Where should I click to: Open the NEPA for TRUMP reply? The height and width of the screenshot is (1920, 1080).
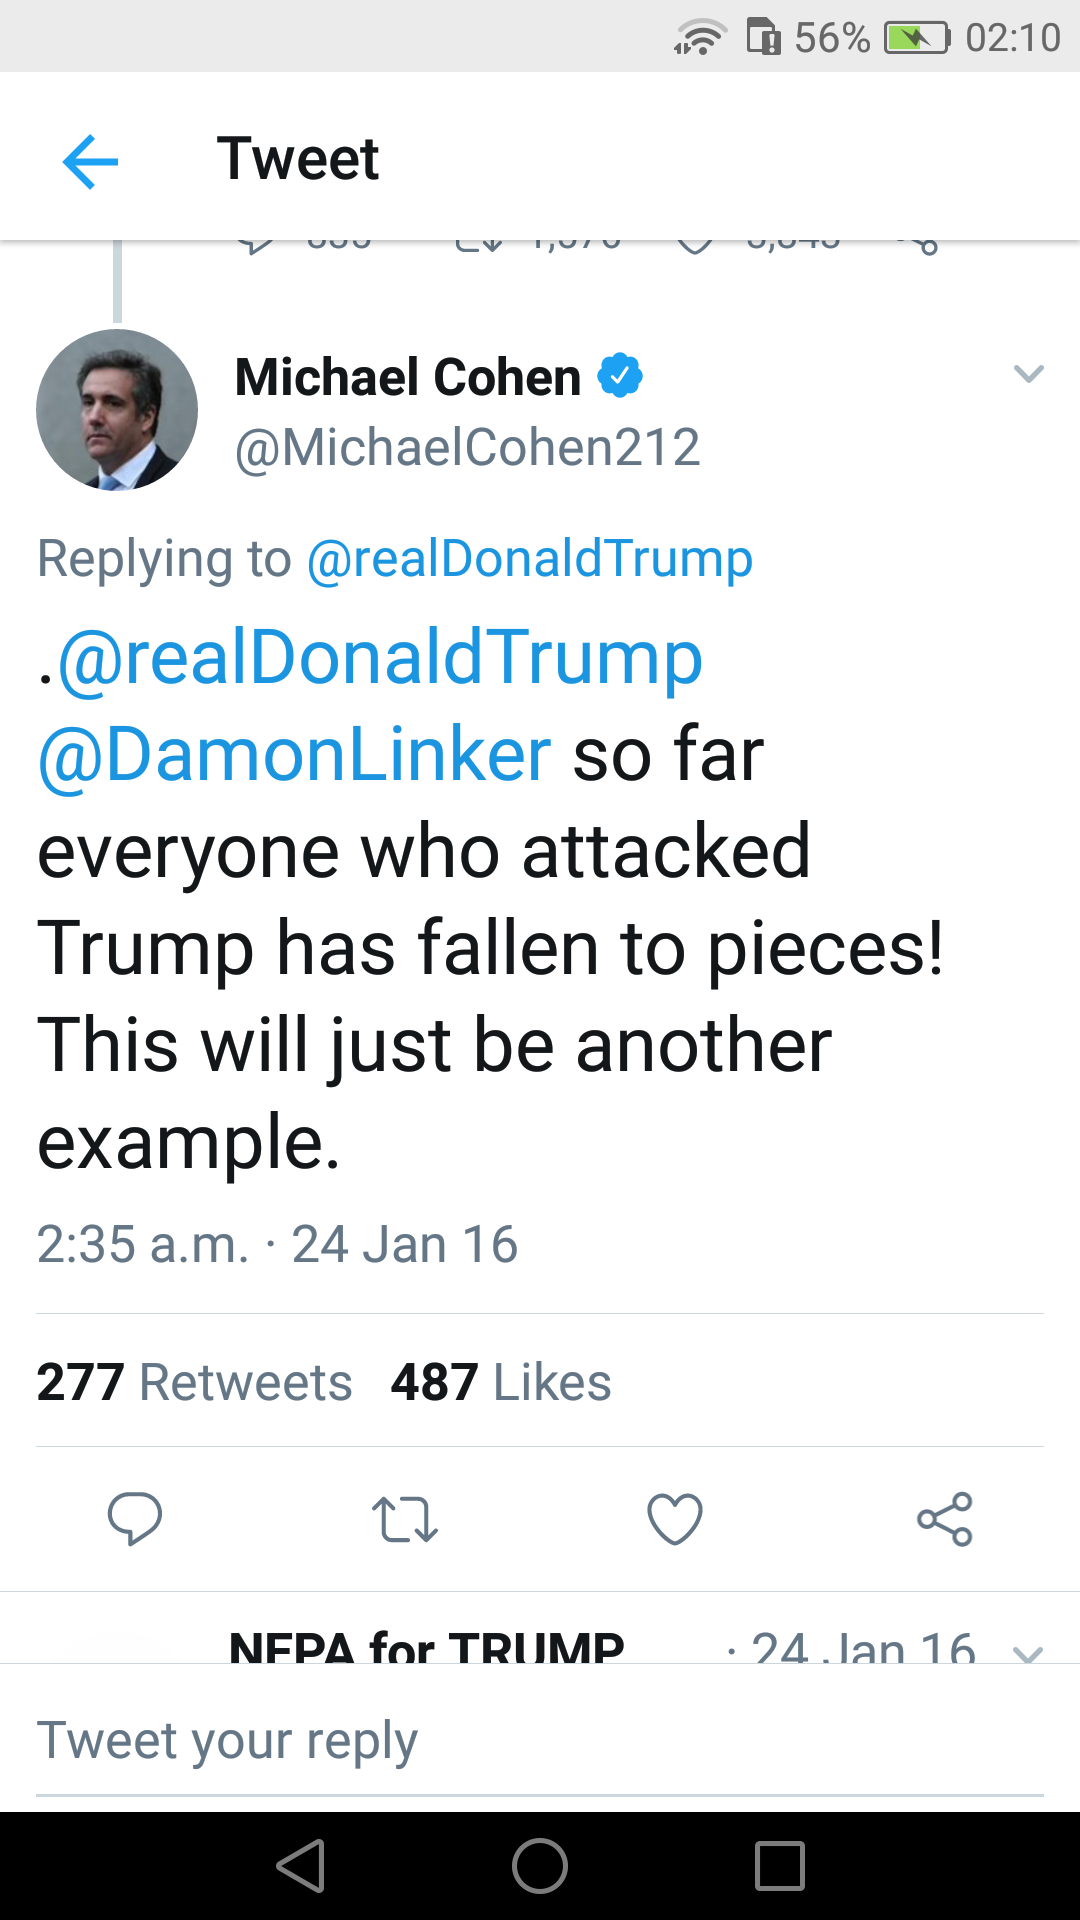[x=427, y=1645]
